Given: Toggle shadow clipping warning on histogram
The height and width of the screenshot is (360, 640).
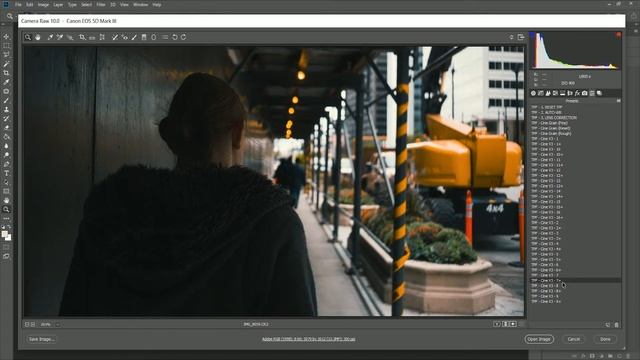Looking at the screenshot, I should coord(532,35).
